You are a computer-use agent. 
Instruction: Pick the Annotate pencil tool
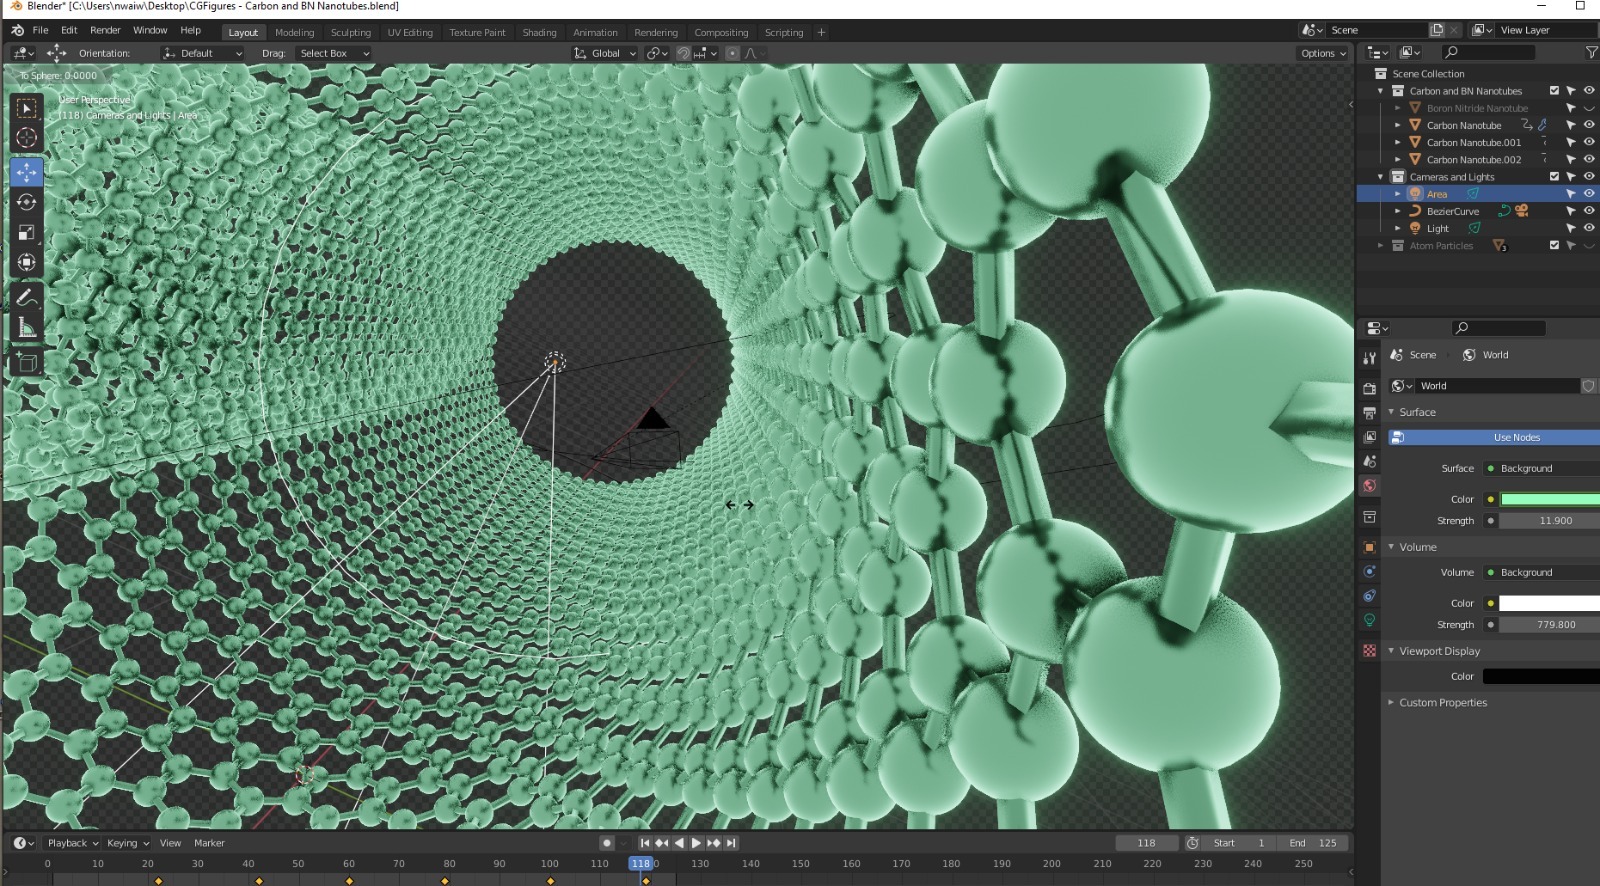[x=27, y=297]
